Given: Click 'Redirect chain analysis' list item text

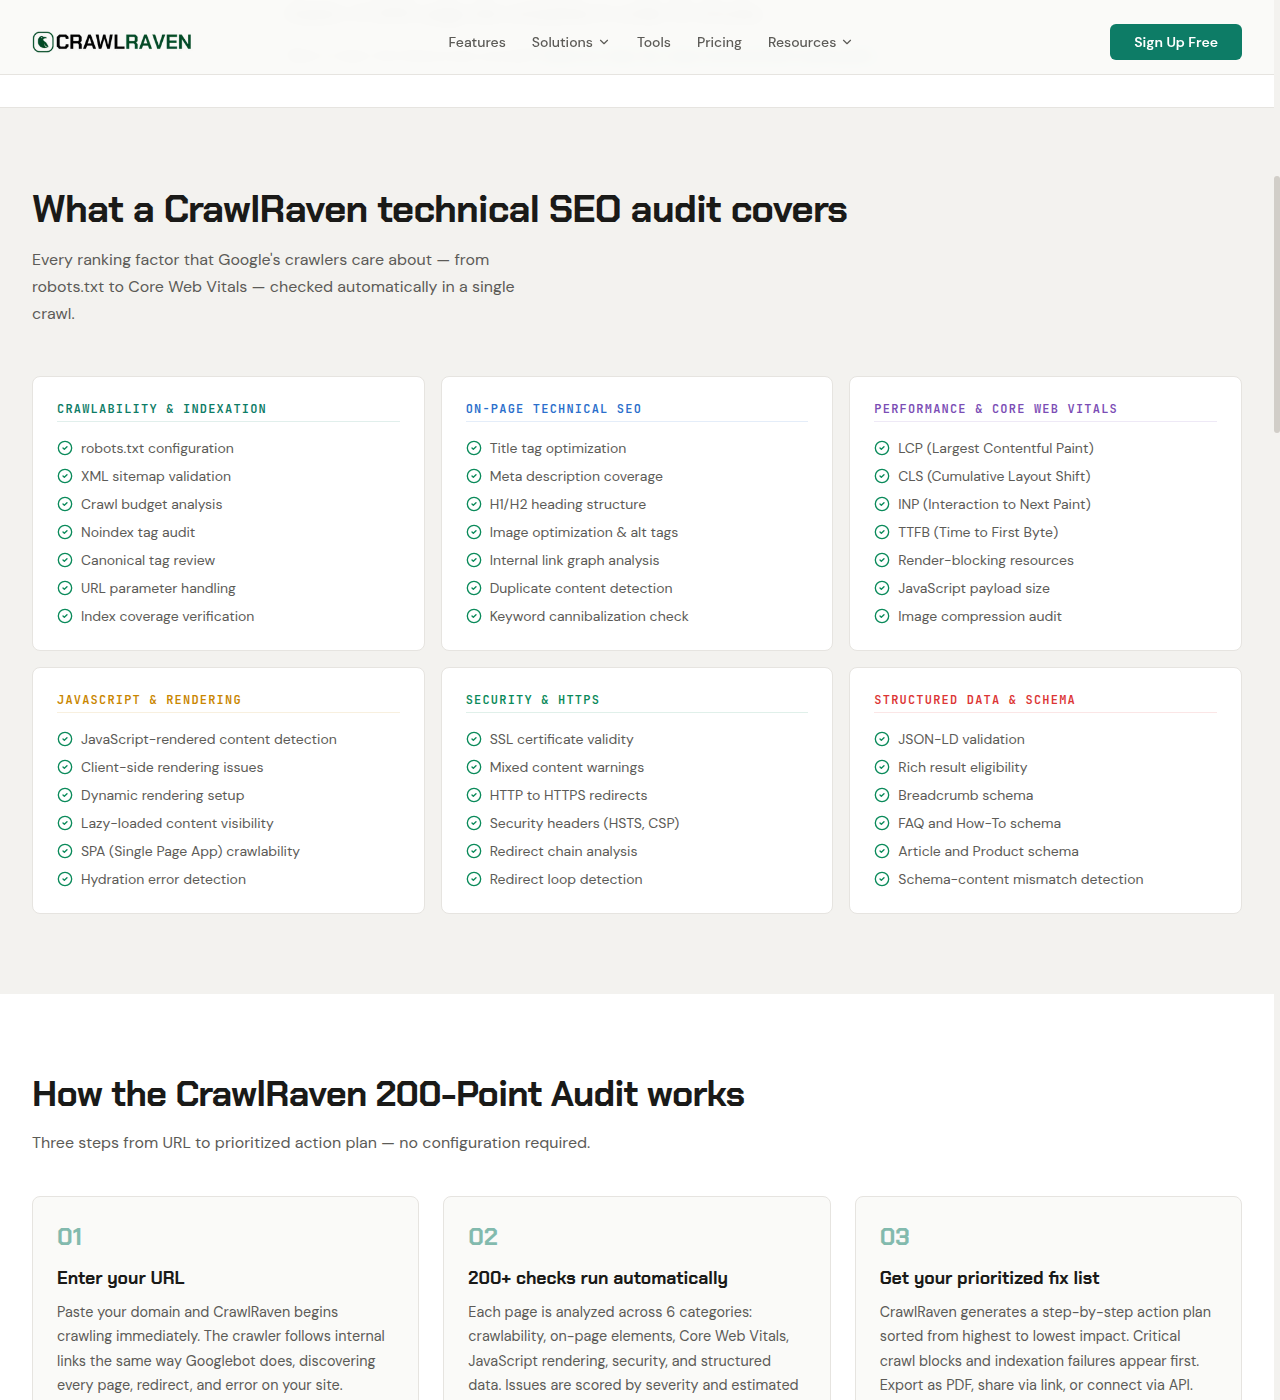Looking at the screenshot, I should click(563, 851).
